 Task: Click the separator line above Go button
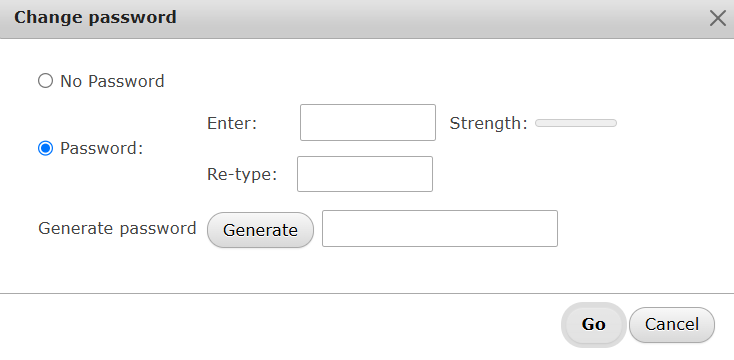pos(367,294)
